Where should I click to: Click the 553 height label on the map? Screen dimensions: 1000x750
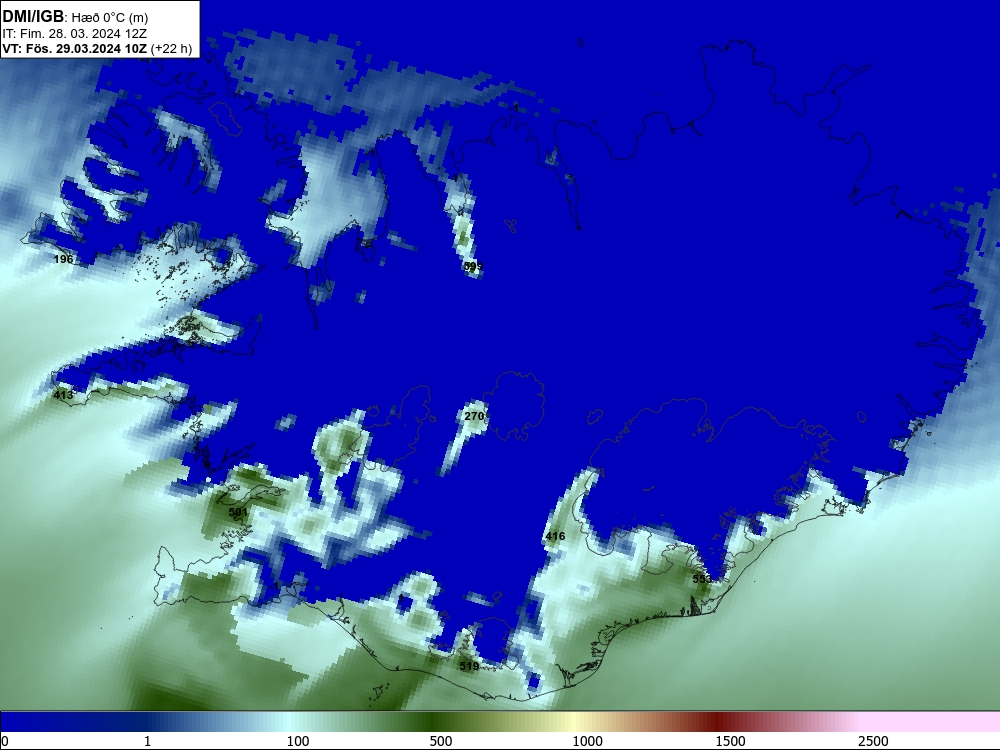(702, 579)
